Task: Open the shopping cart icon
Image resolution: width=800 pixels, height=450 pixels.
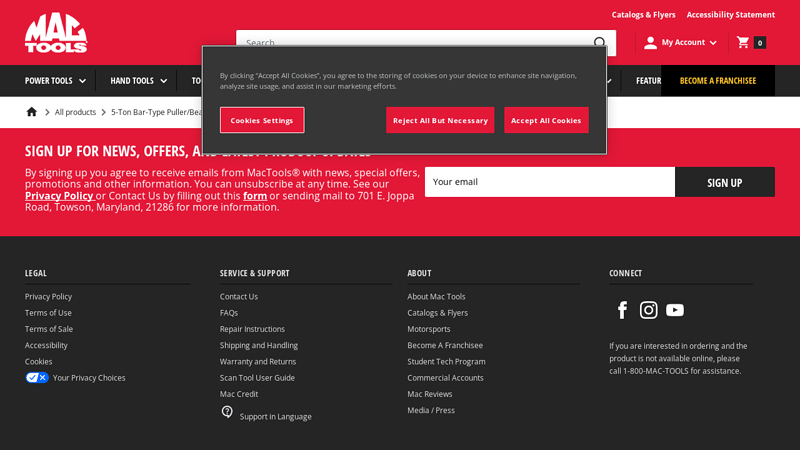Action: 743,42
